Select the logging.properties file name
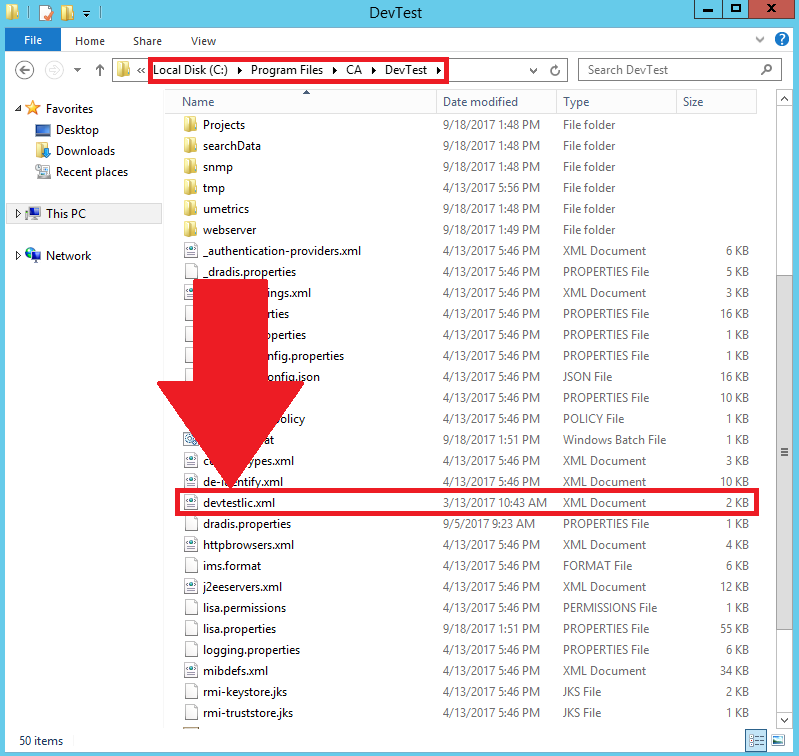The image size is (799, 756). [251, 650]
